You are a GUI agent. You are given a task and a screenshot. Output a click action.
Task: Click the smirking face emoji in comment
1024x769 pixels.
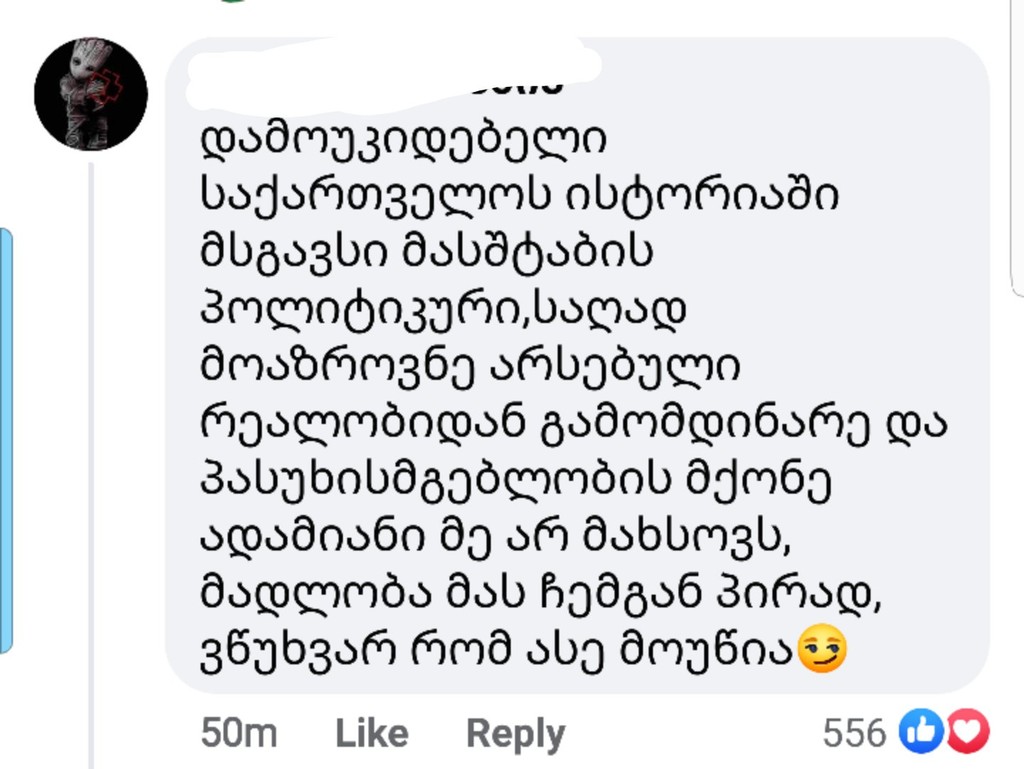click(822, 648)
